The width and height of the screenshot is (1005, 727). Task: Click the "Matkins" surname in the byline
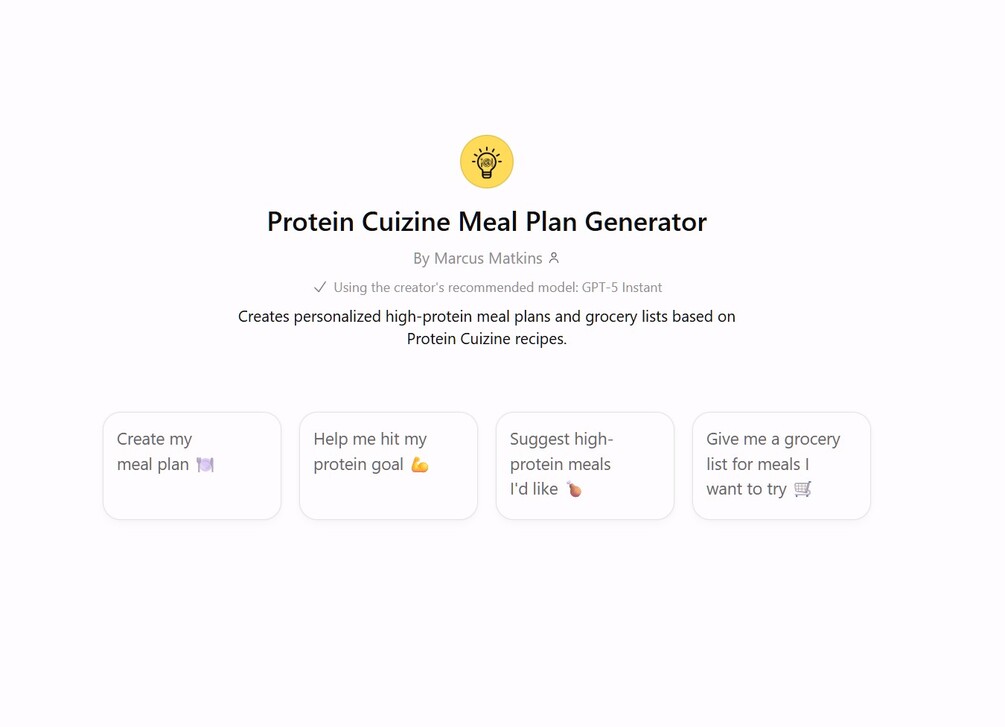coord(514,258)
